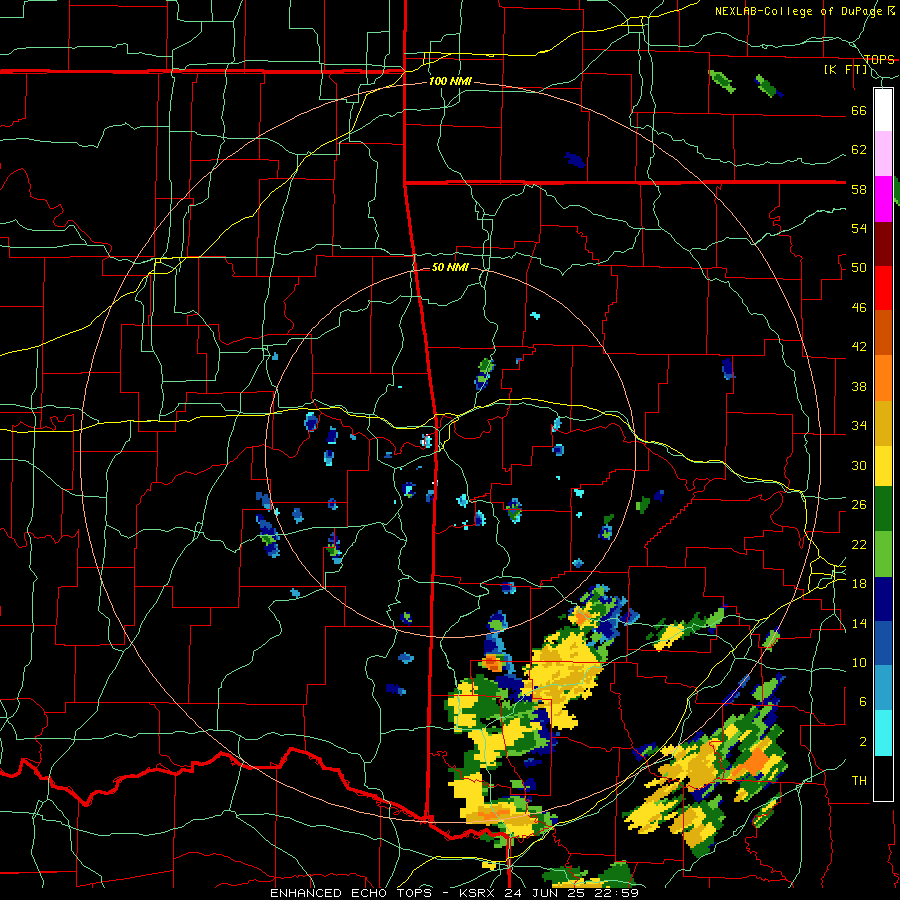Click the white swatch in the tops legend
This screenshot has height=900, width=900.
pyautogui.click(x=883, y=110)
